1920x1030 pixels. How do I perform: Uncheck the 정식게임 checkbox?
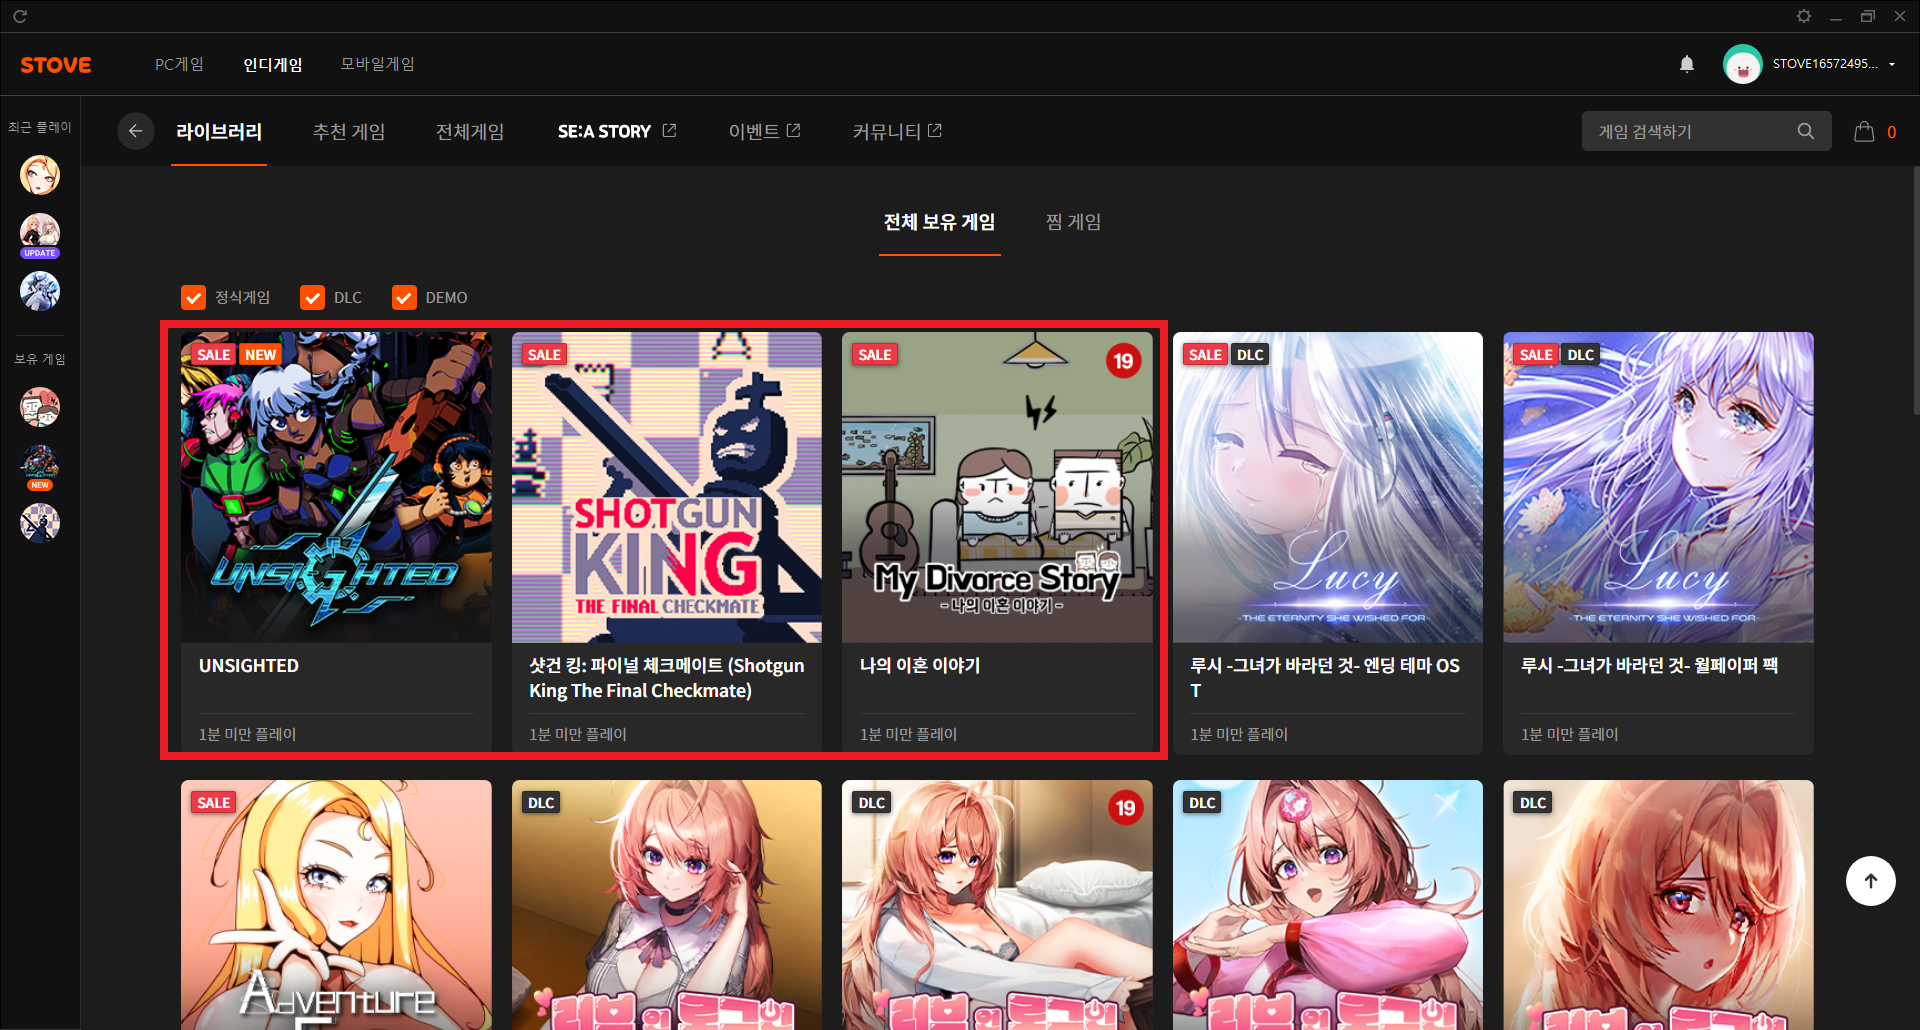point(193,298)
